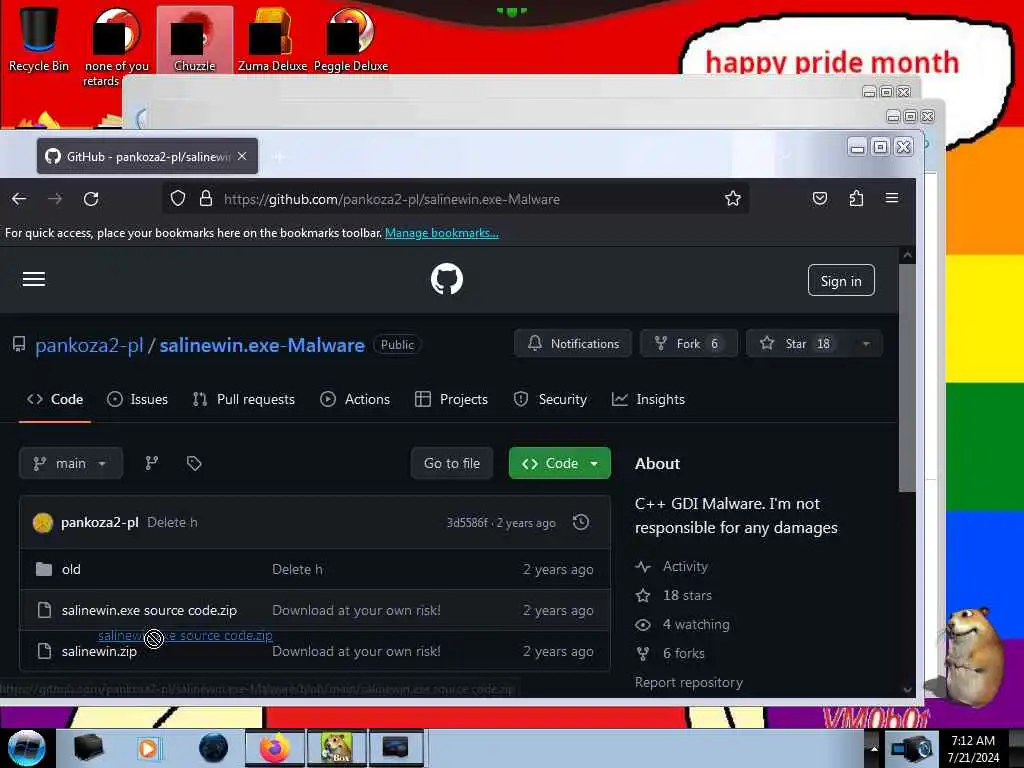Open Recycle Bin on the desktop
The image size is (1024, 768).
tap(39, 38)
